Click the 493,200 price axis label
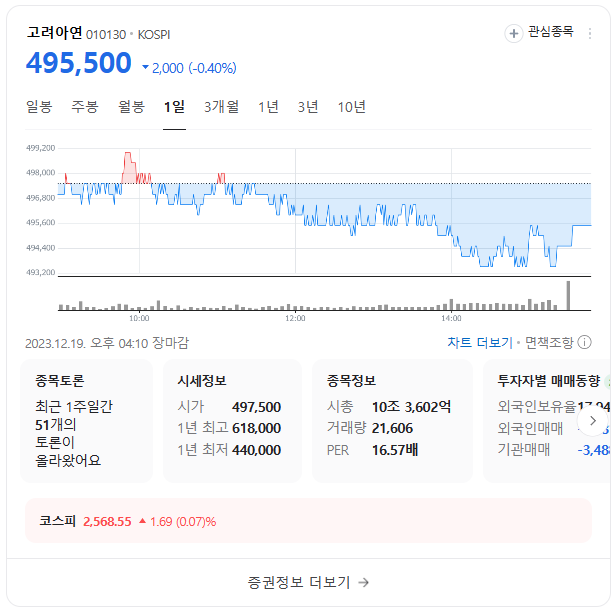Image resolution: width=613 pixels, height=614 pixels. 41,272
